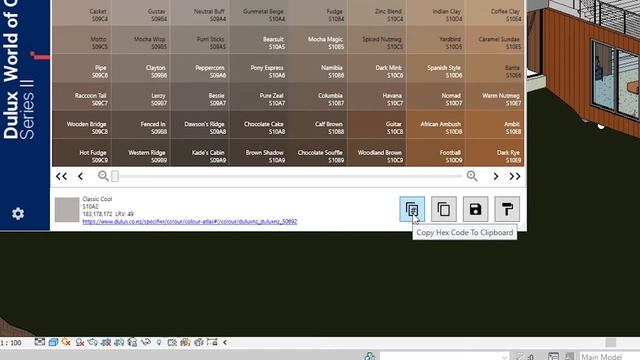The height and width of the screenshot is (360, 640).
Task: Go to previous page with single left arrow
Action: coord(80,176)
